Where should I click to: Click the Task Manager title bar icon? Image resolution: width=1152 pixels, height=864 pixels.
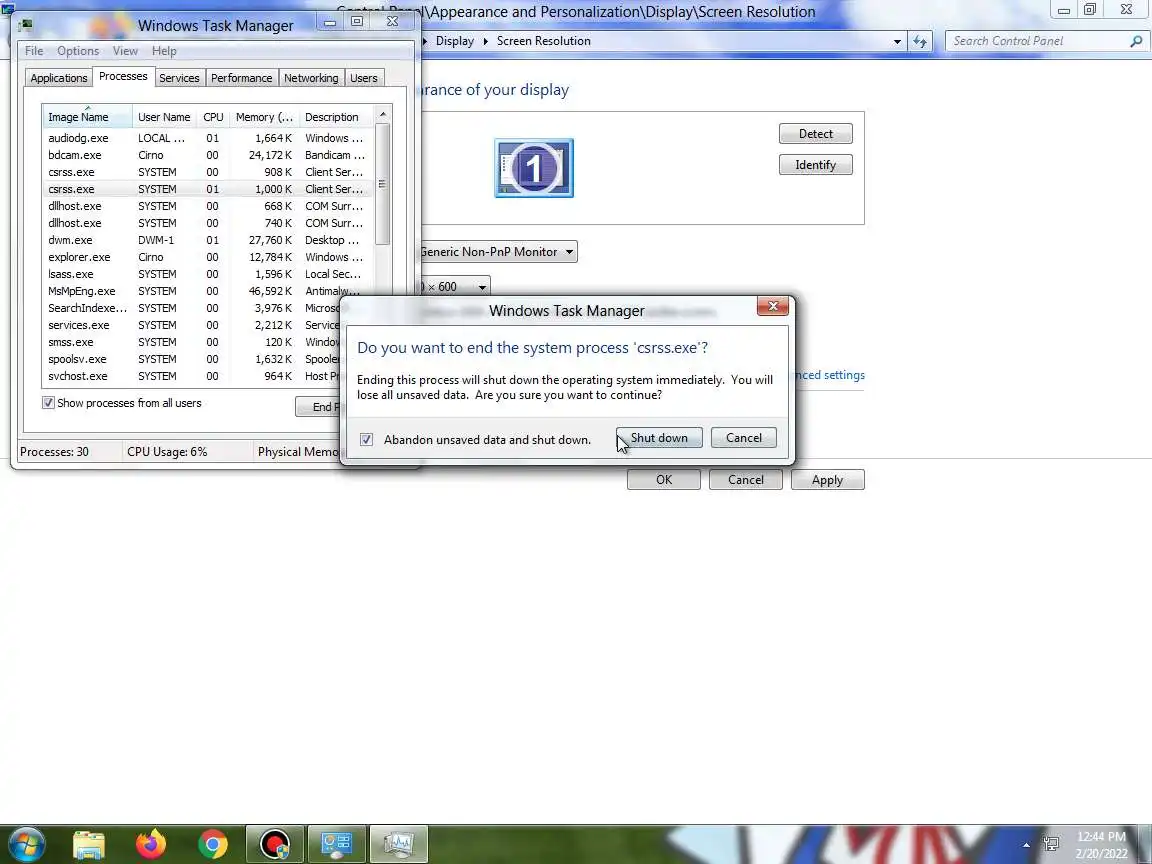[26, 24]
